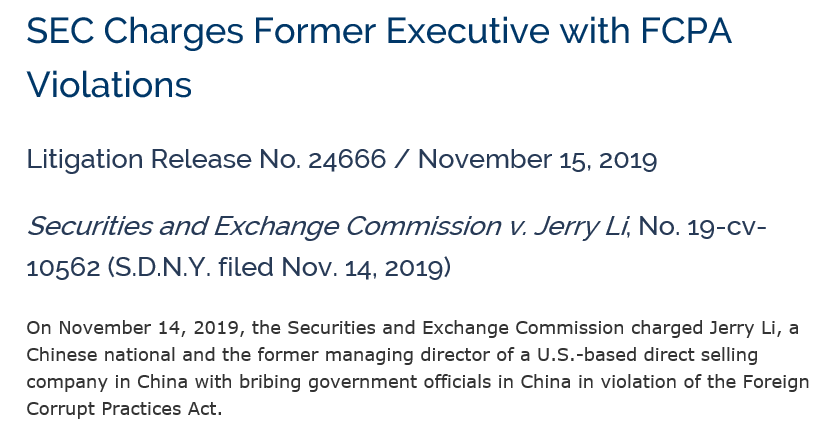Screen dimensions: 821x442
Task: Click Securities and Exchange Commission in body paragraph
Action: [456, 328]
